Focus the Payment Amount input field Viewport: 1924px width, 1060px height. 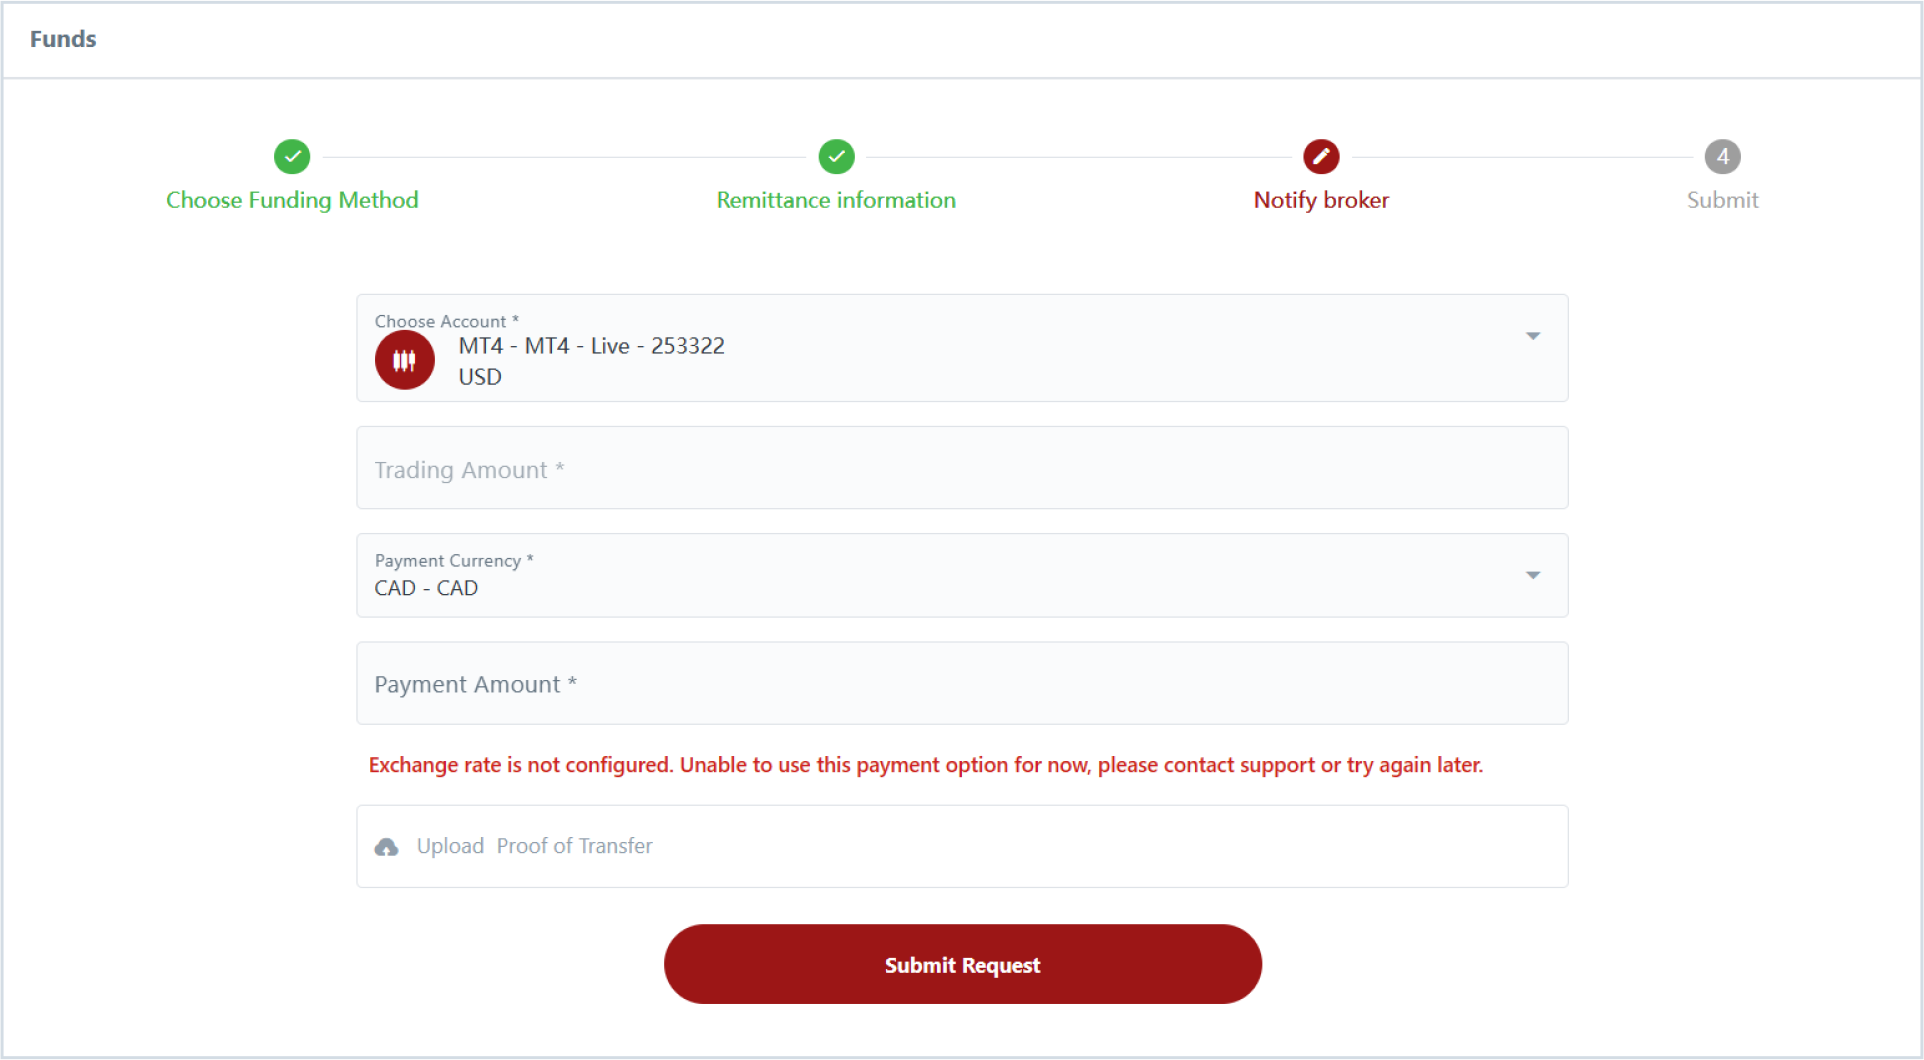962,683
